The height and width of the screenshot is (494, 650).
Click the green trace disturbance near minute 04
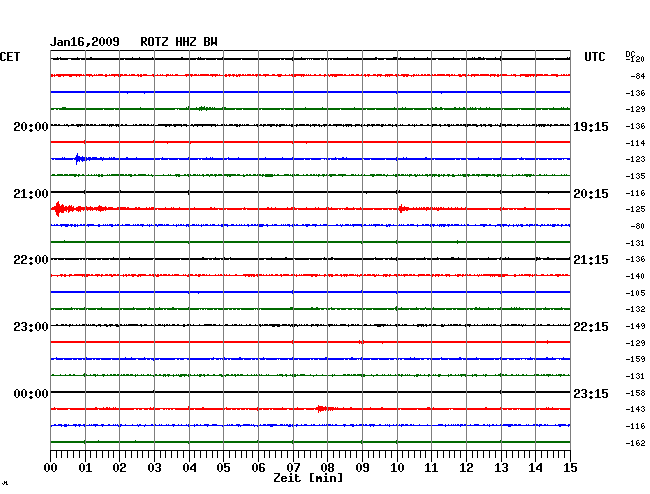tap(203, 108)
